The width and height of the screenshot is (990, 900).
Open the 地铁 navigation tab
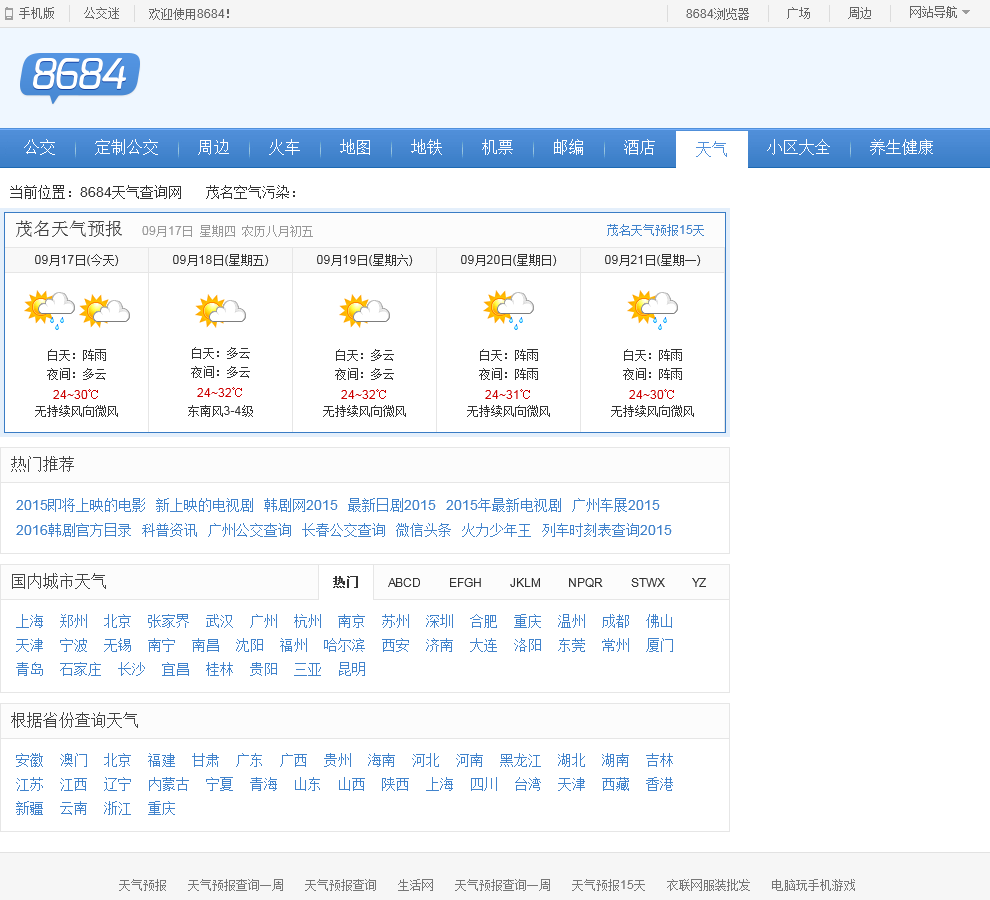tap(427, 148)
